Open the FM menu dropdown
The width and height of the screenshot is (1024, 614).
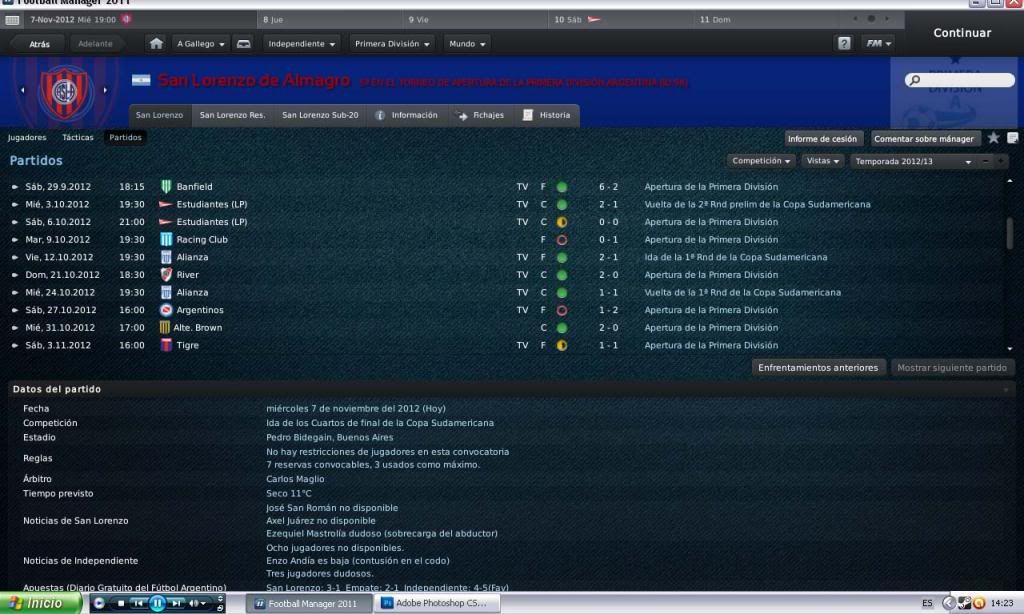(x=878, y=44)
